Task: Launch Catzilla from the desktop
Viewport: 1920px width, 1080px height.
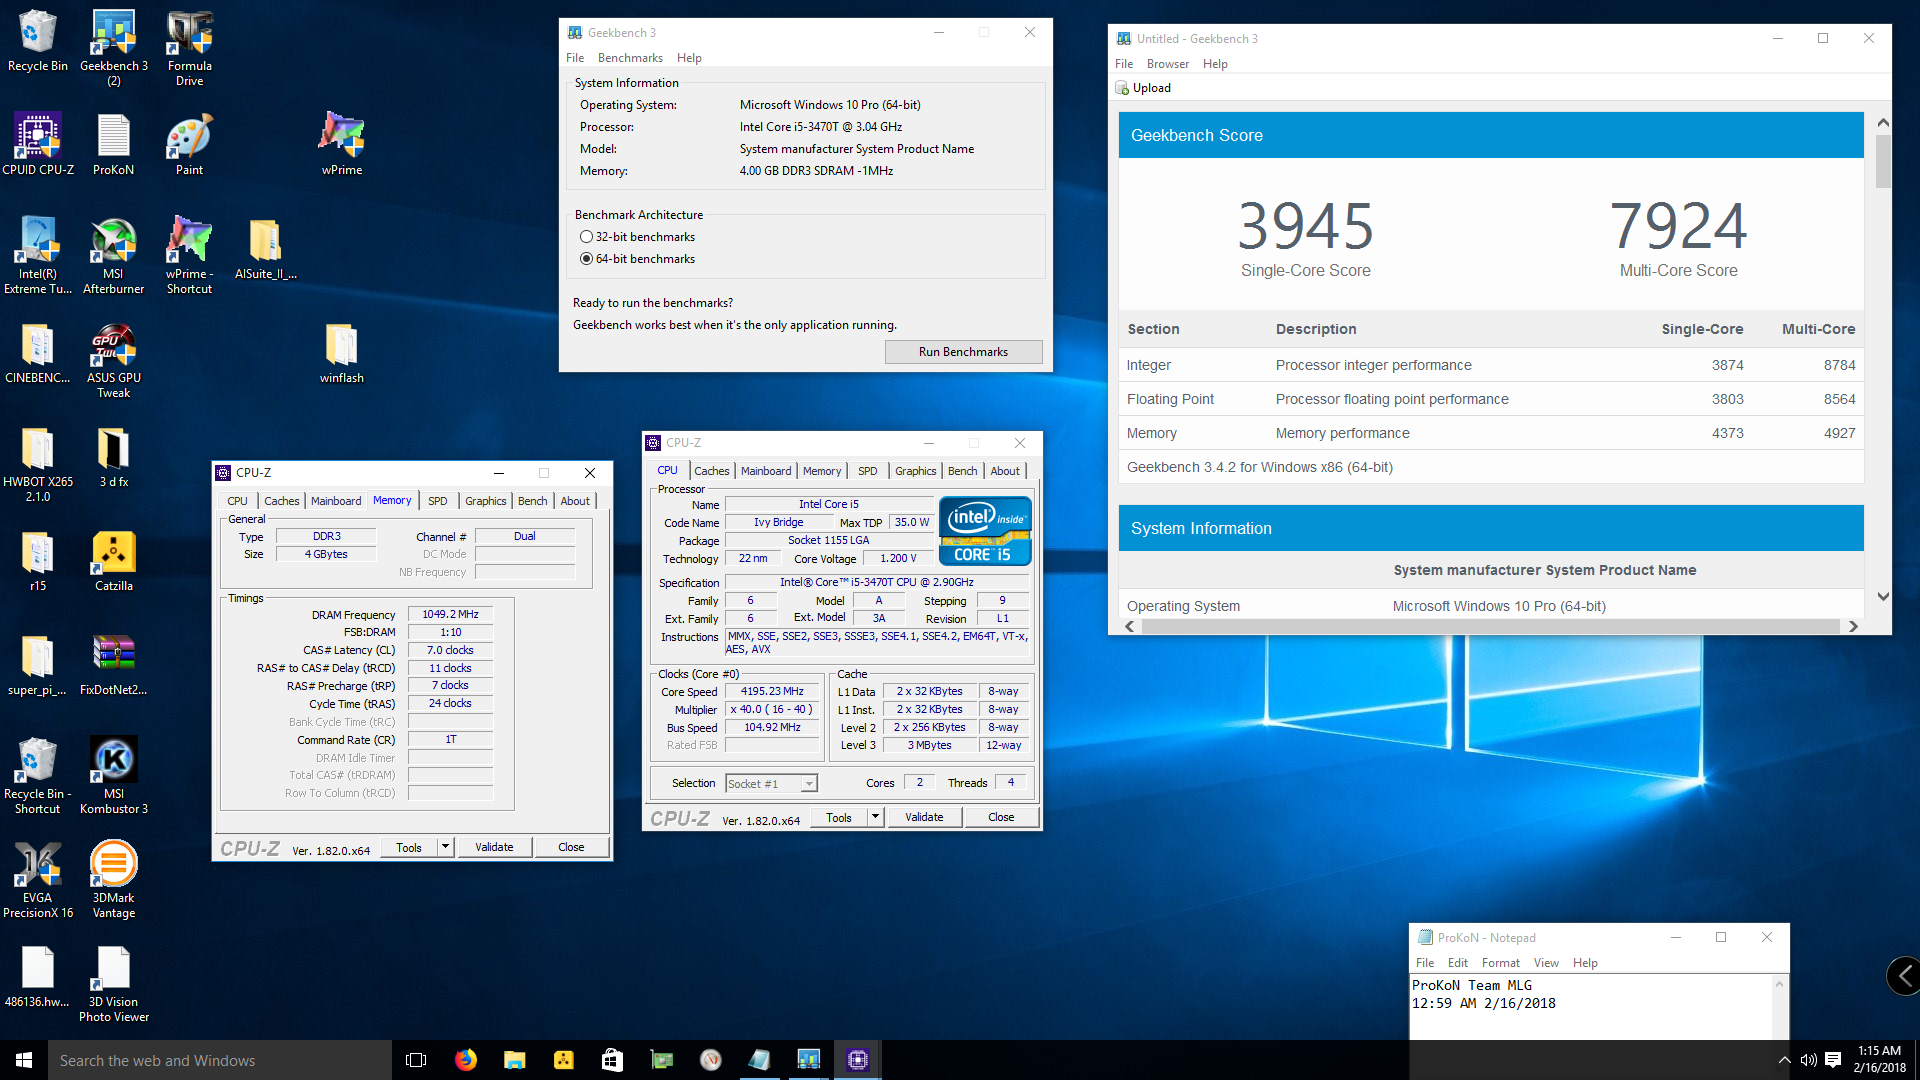Action: [x=114, y=560]
